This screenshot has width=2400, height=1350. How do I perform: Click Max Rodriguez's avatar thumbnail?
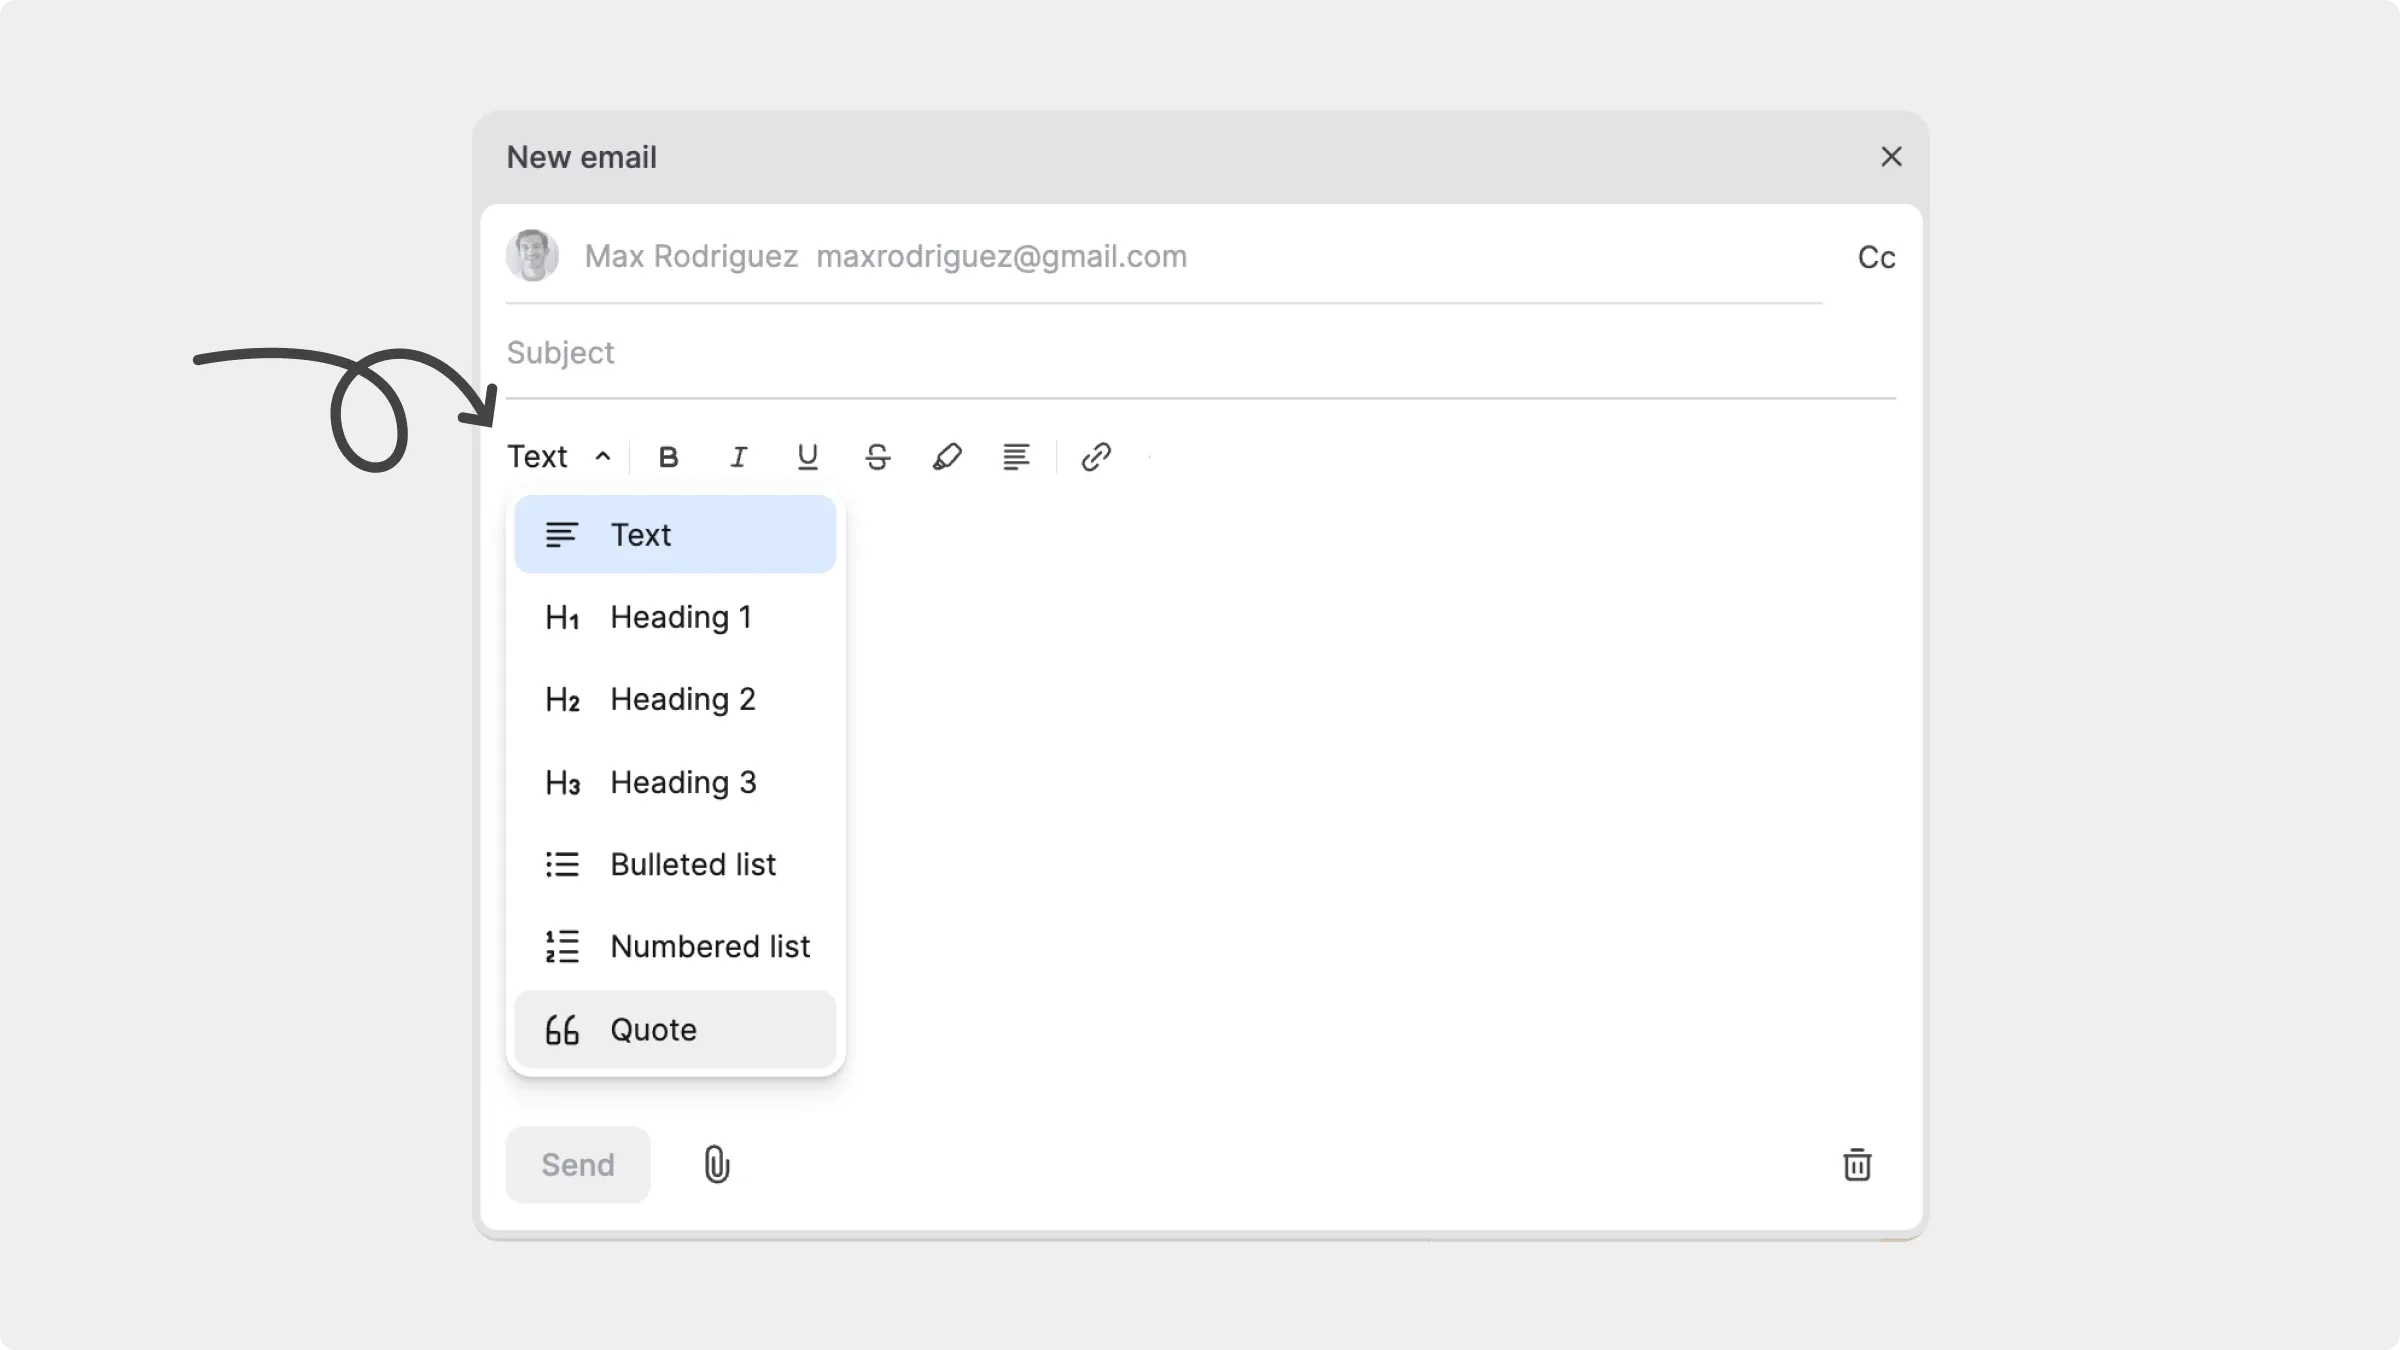click(x=532, y=256)
